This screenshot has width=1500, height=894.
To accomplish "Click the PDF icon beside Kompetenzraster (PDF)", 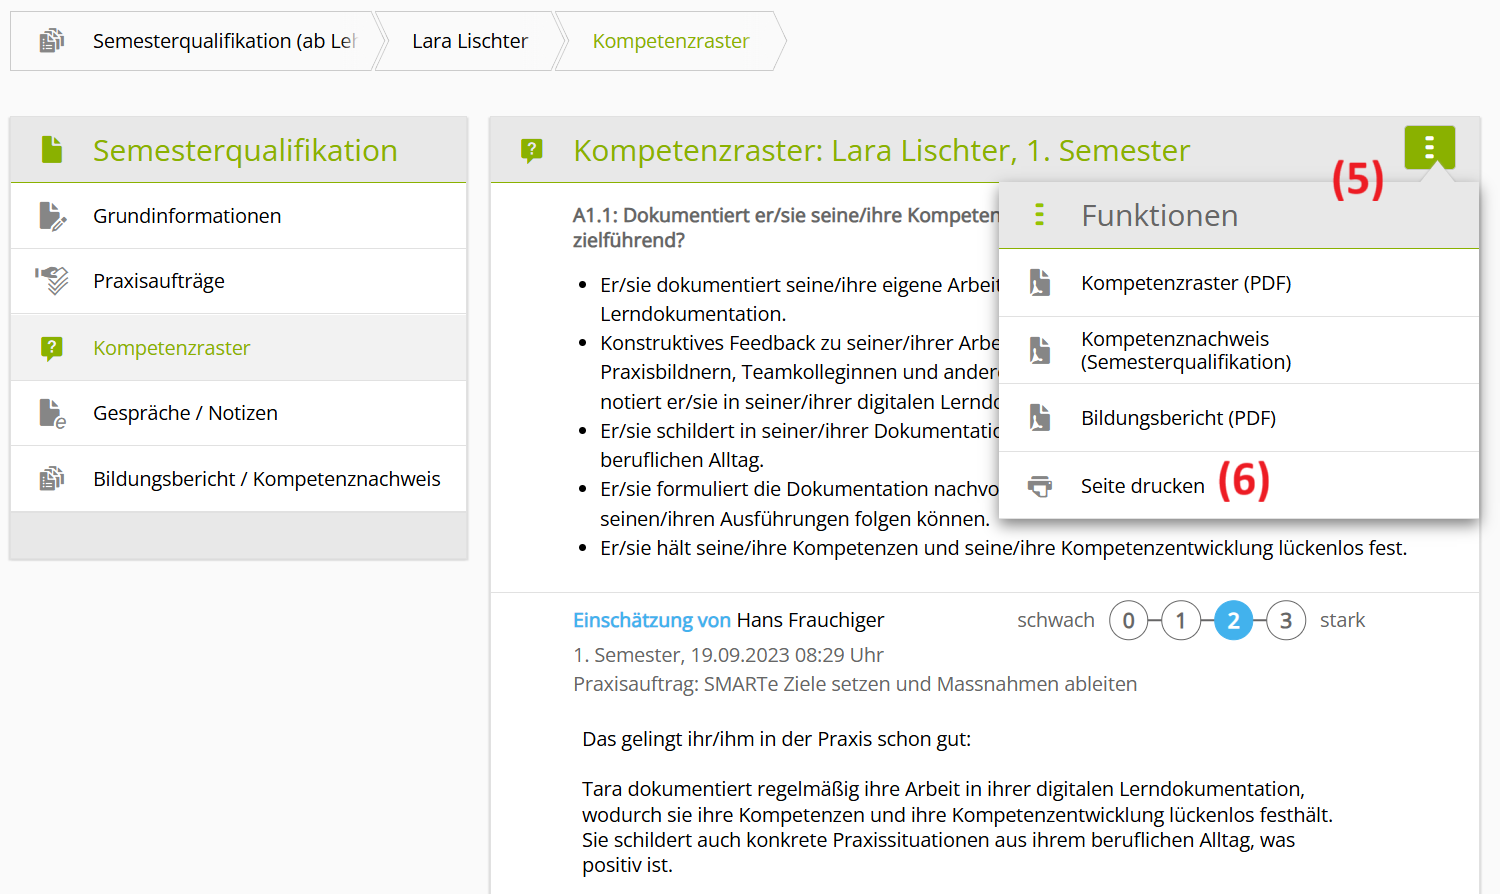I will (x=1040, y=283).
